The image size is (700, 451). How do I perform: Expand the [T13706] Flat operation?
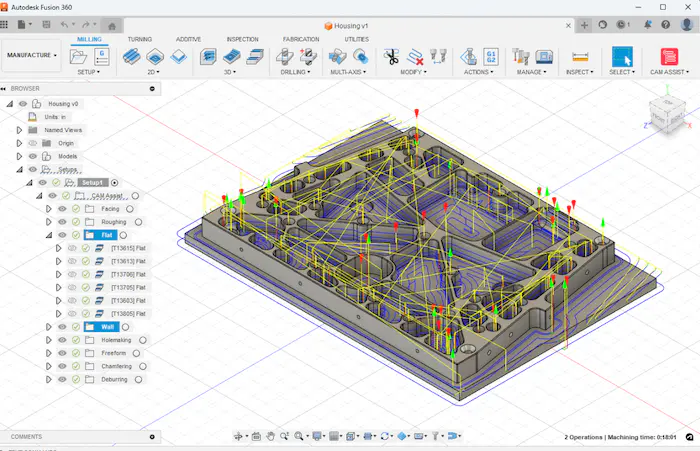[x=58, y=274]
